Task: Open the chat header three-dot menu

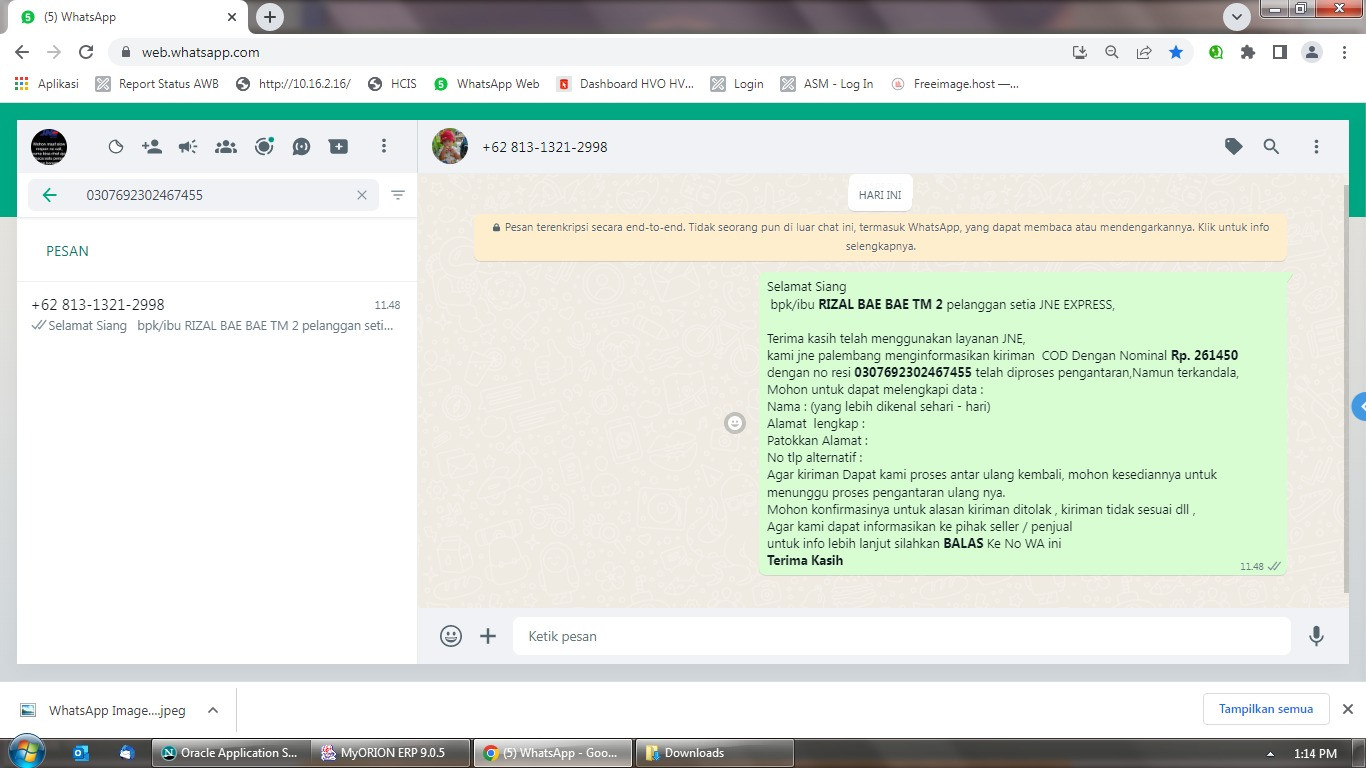Action: (1316, 147)
